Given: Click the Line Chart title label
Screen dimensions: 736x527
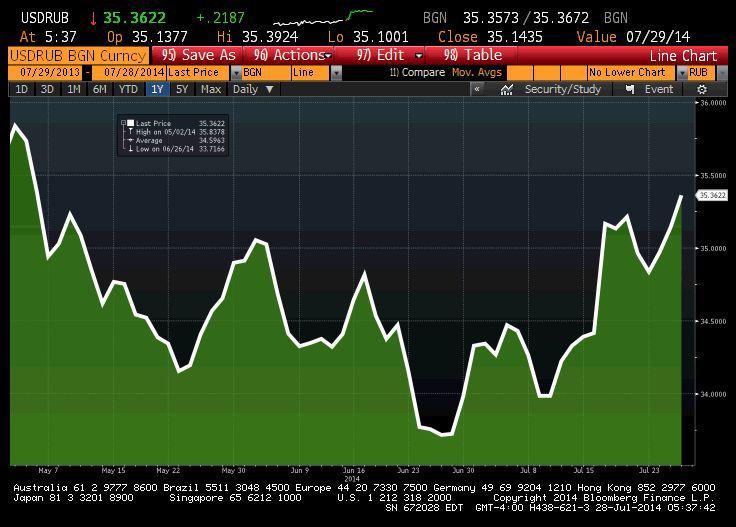Looking at the screenshot, I should [683, 56].
